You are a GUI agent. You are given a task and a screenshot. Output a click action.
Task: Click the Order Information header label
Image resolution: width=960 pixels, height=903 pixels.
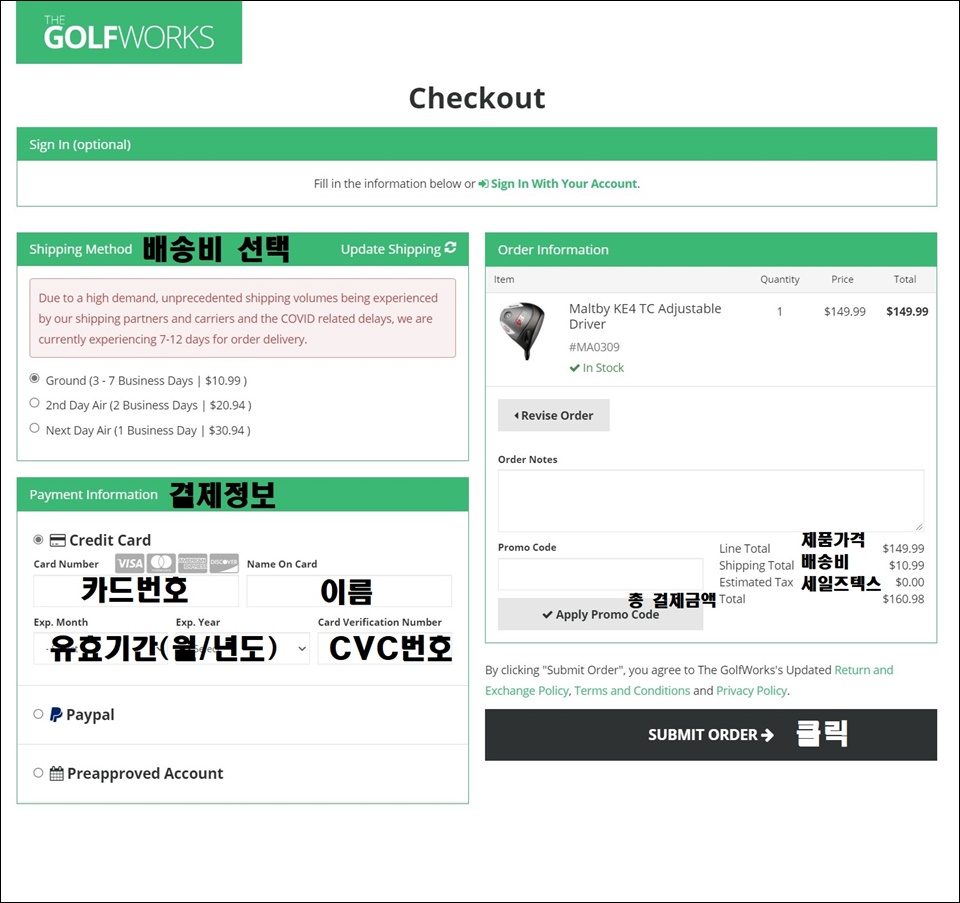pyautogui.click(x=553, y=250)
